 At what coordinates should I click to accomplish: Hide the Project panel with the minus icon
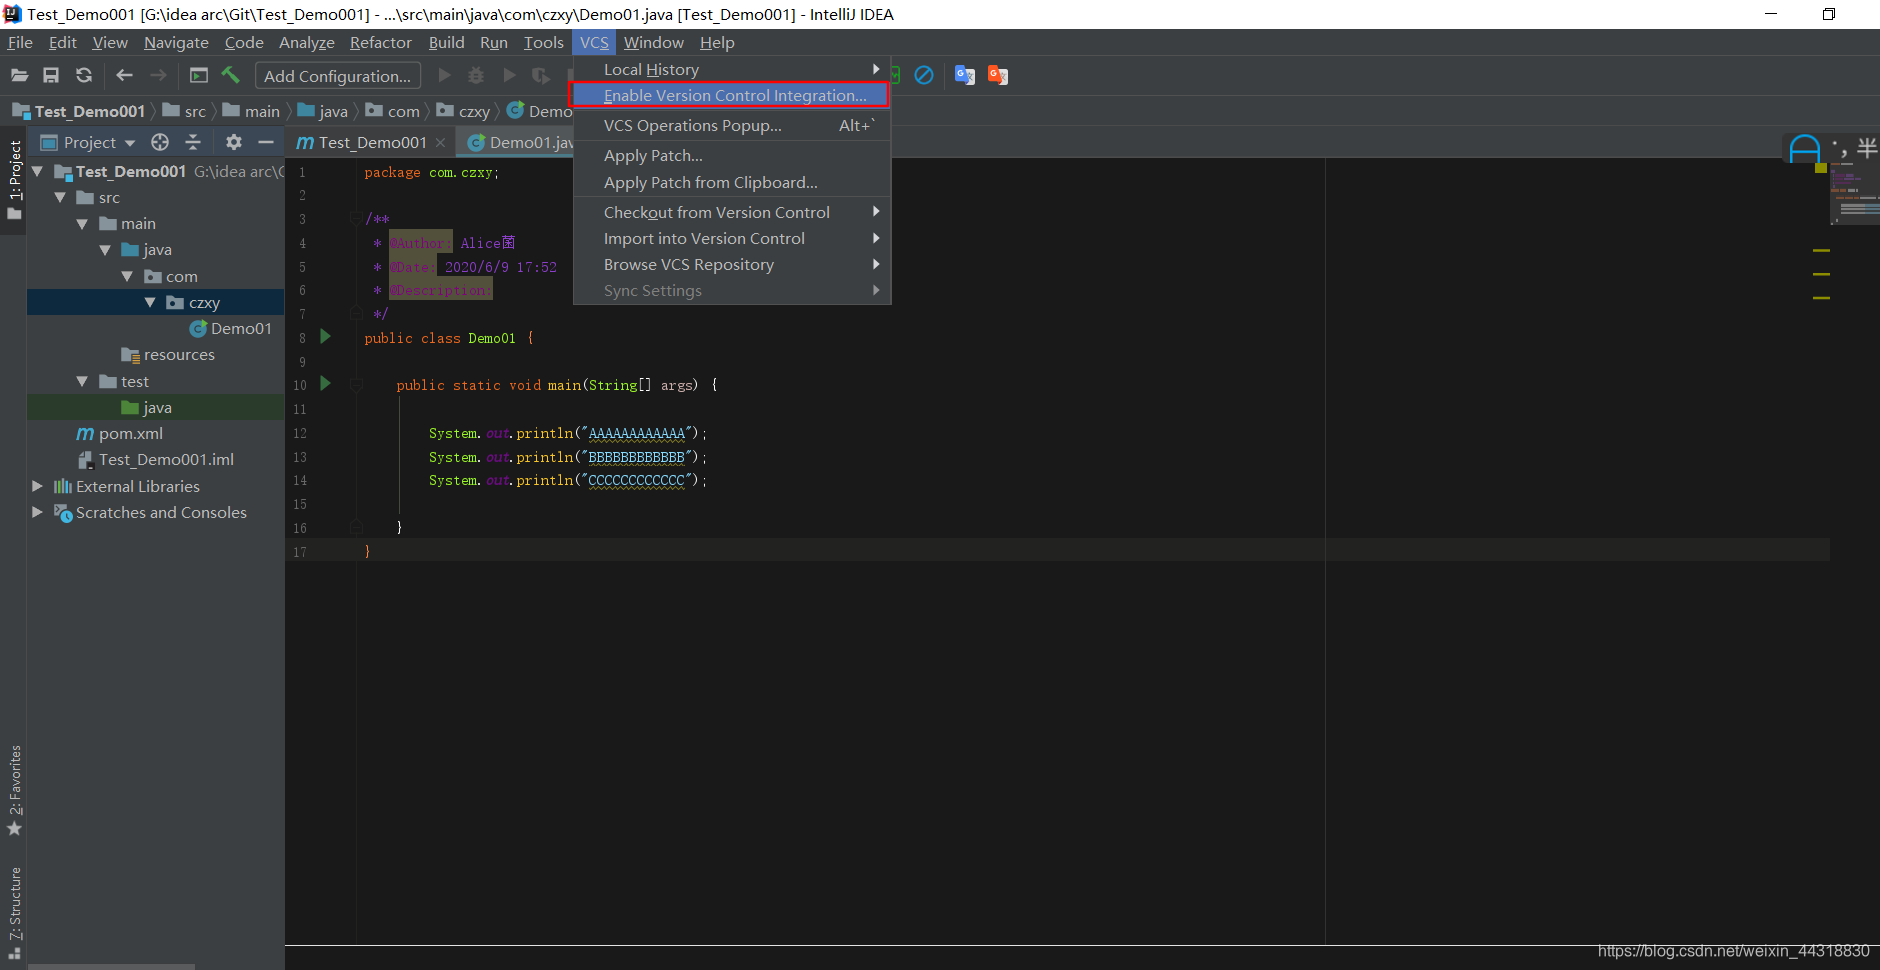click(266, 142)
